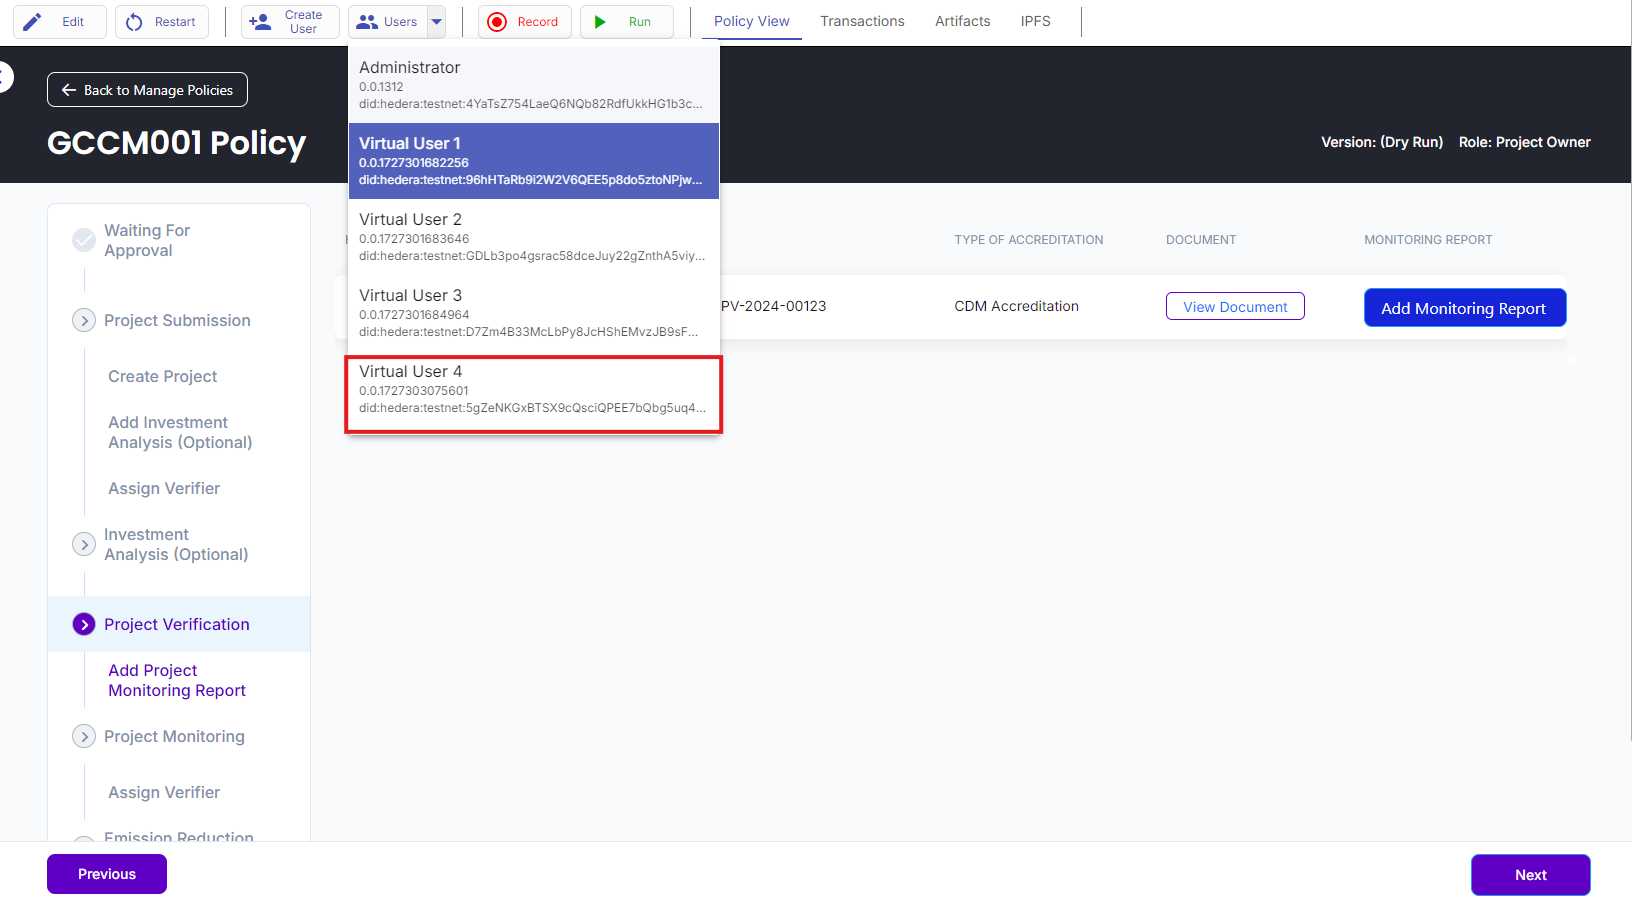Viewport: 1632px width, 901px height.
Task: Go back to Manage Policies
Action: coord(147,90)
